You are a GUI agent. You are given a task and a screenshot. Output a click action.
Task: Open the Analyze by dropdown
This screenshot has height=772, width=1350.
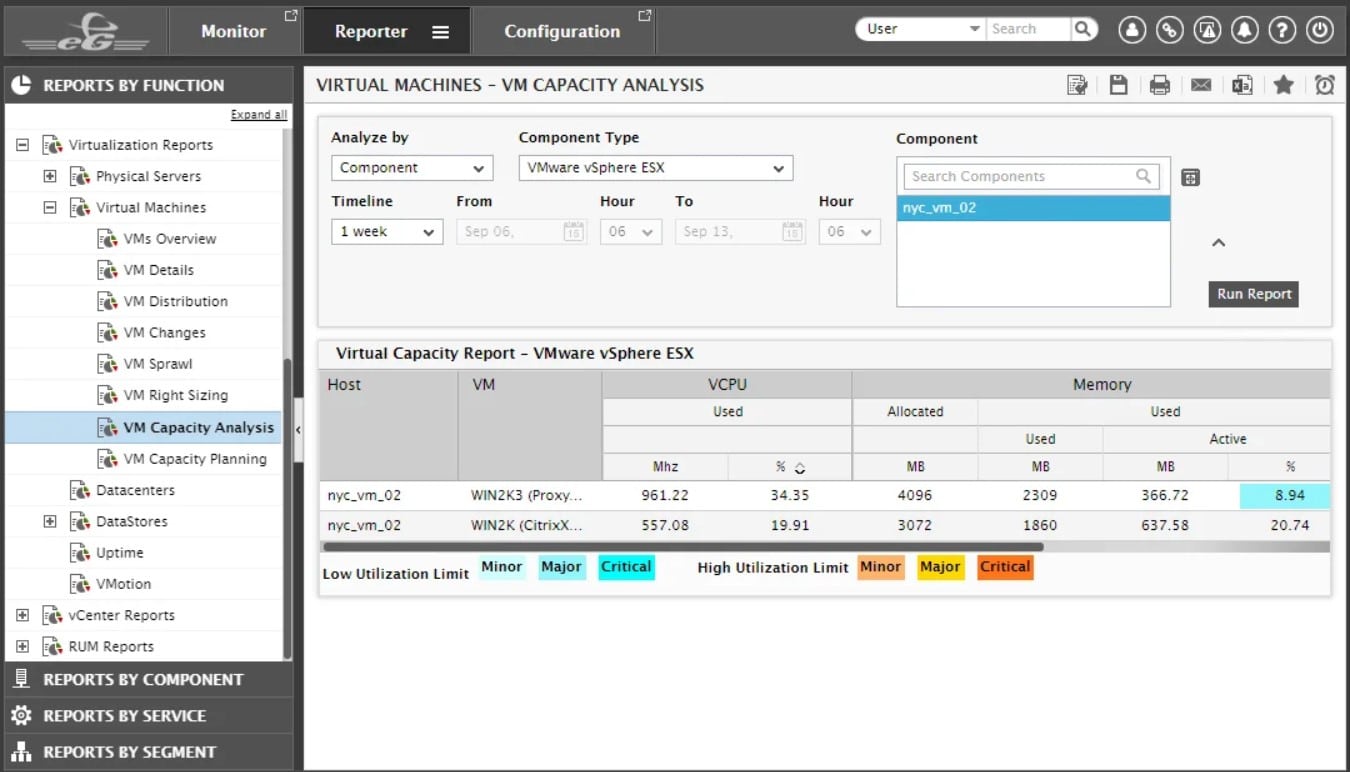point(412,168)
